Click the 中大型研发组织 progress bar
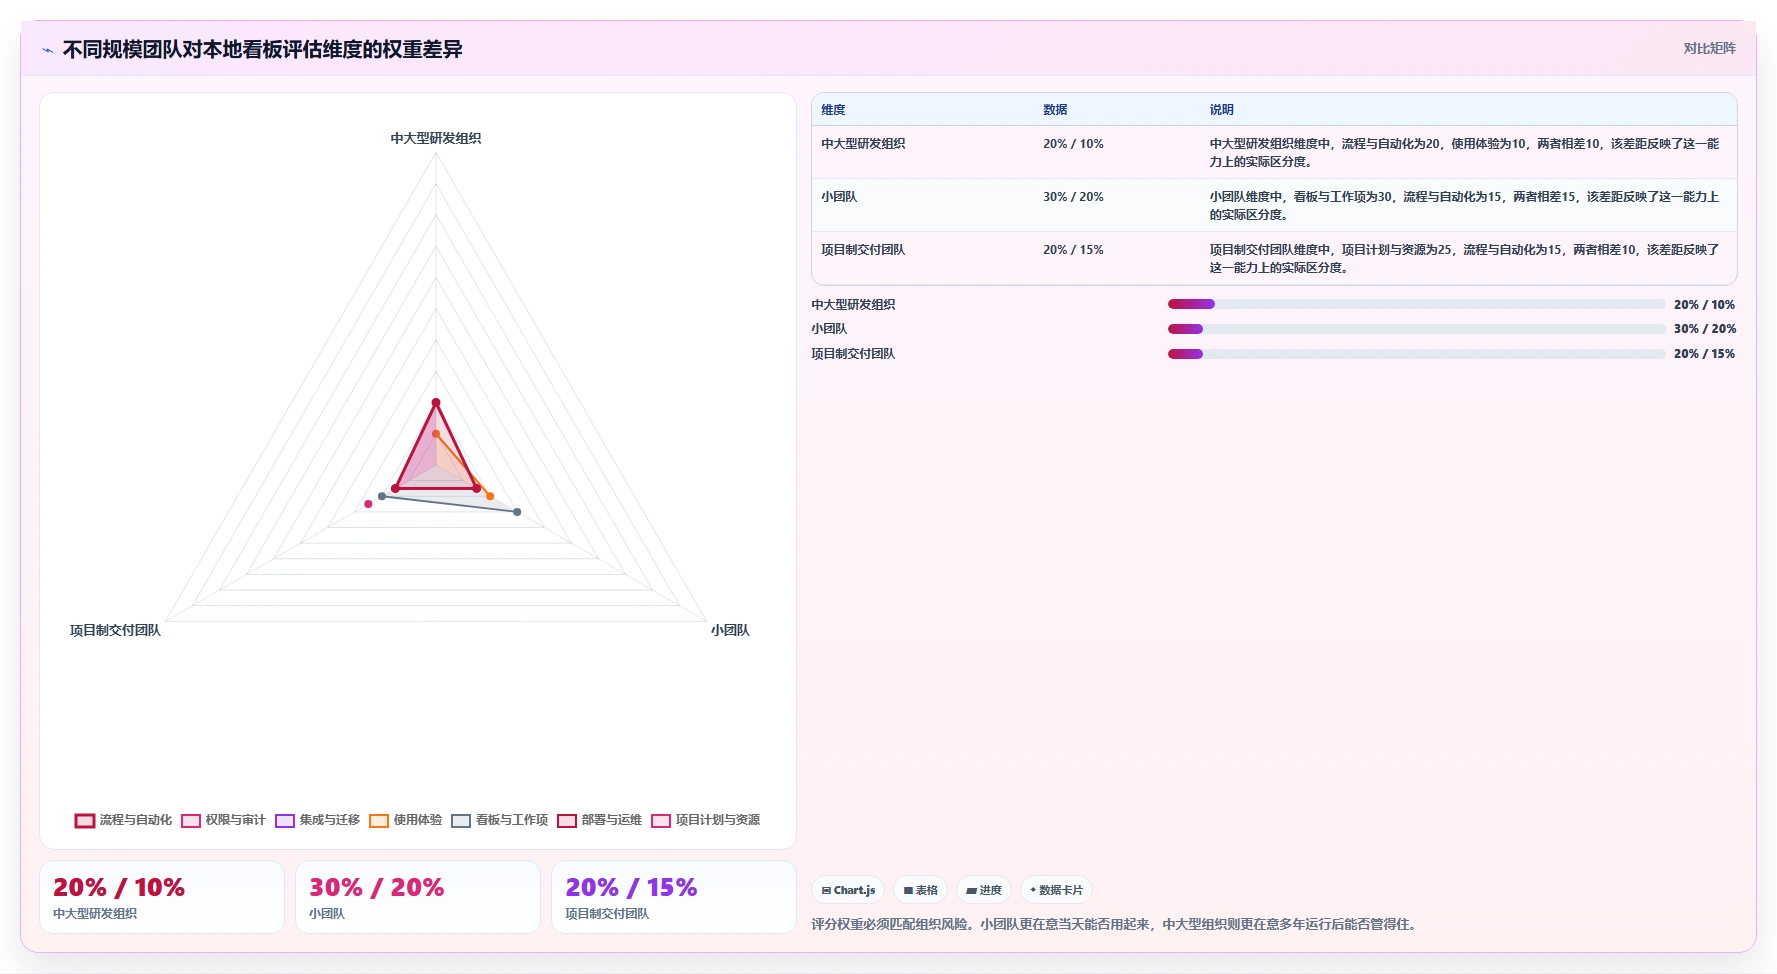The width and height of the screenshot is (1777, 974). 1416,304
